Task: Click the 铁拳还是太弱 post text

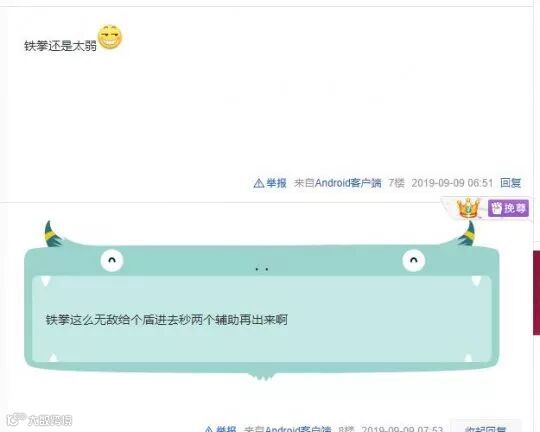Action: 60,46
